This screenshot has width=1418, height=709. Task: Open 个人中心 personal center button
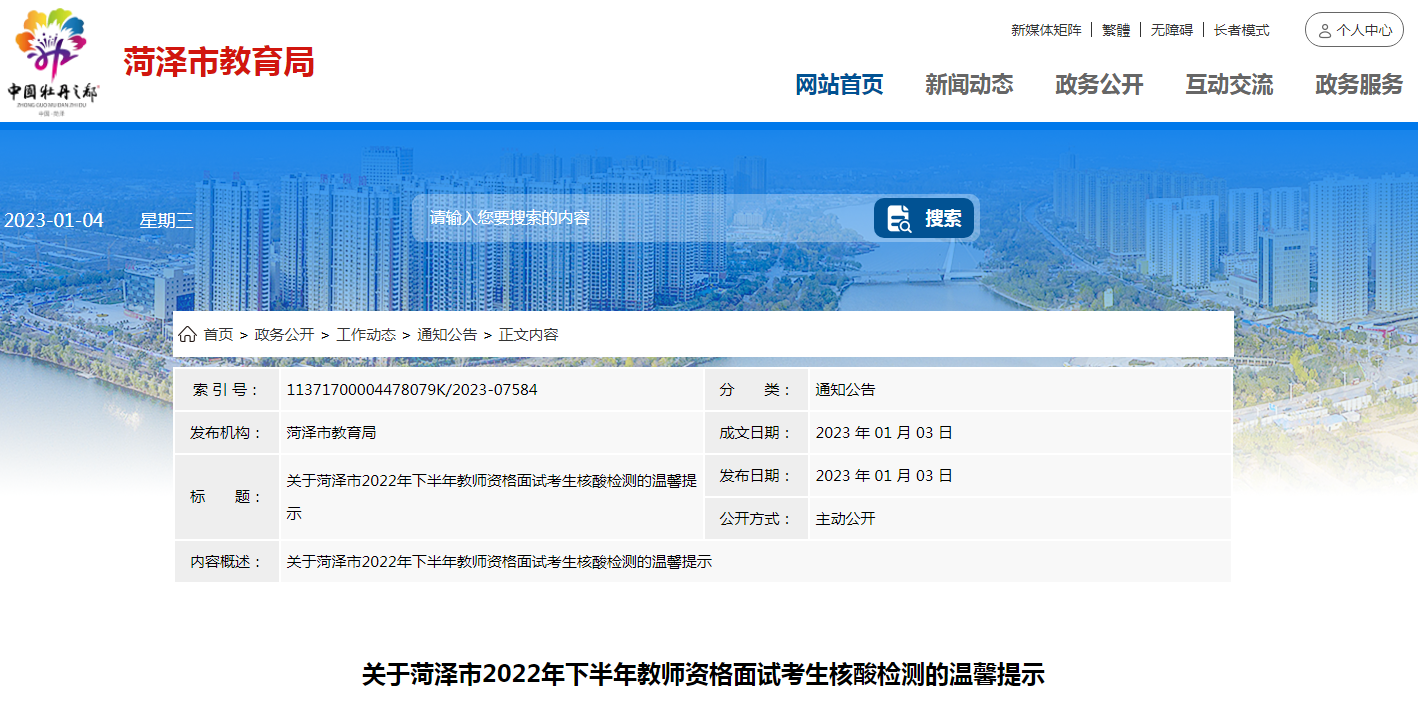[x=1354, y=30]
